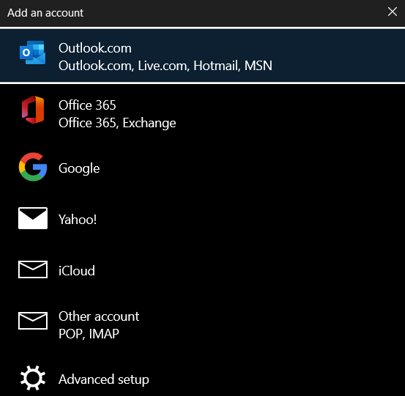Click the Outlook.com logo icon
Screen dimensions: 405x396
33,53
